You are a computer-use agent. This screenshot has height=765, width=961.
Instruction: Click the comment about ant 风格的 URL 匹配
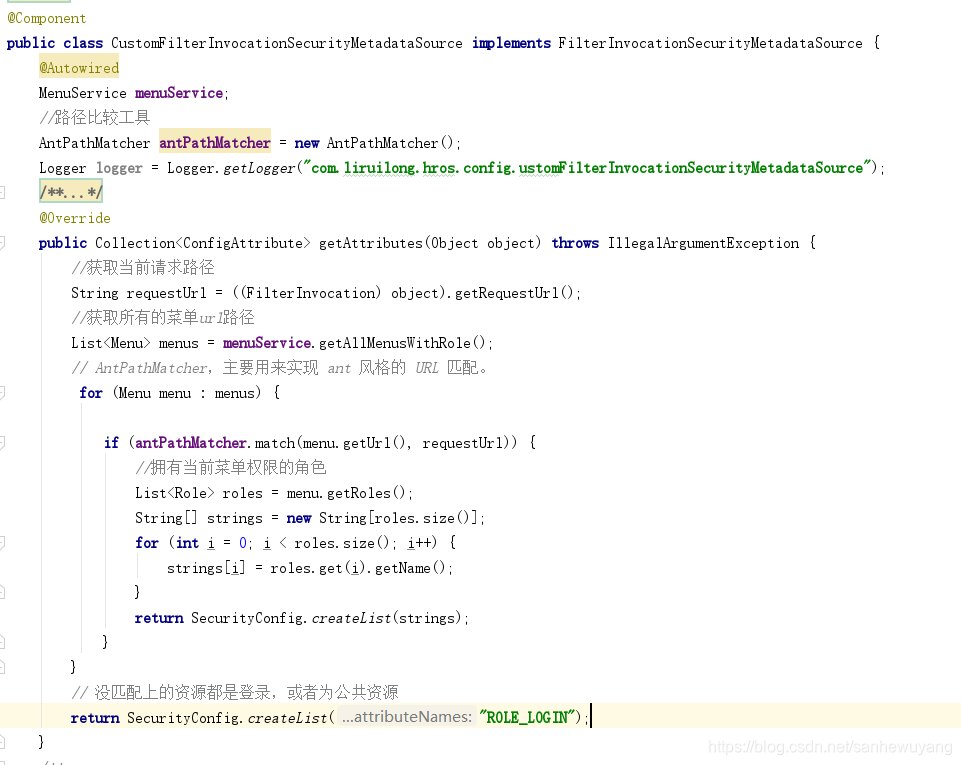pos(279,368)
